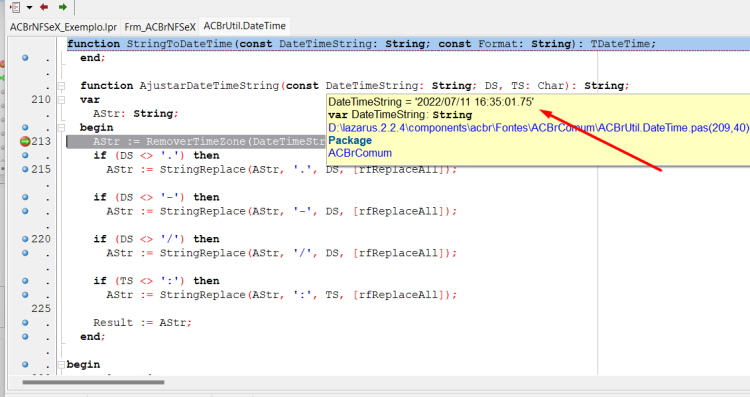The height and width of the screenshot is (397, 750).
Task: Click the StringReplace line replacing '-' with DS
Action: click(281, 211)
